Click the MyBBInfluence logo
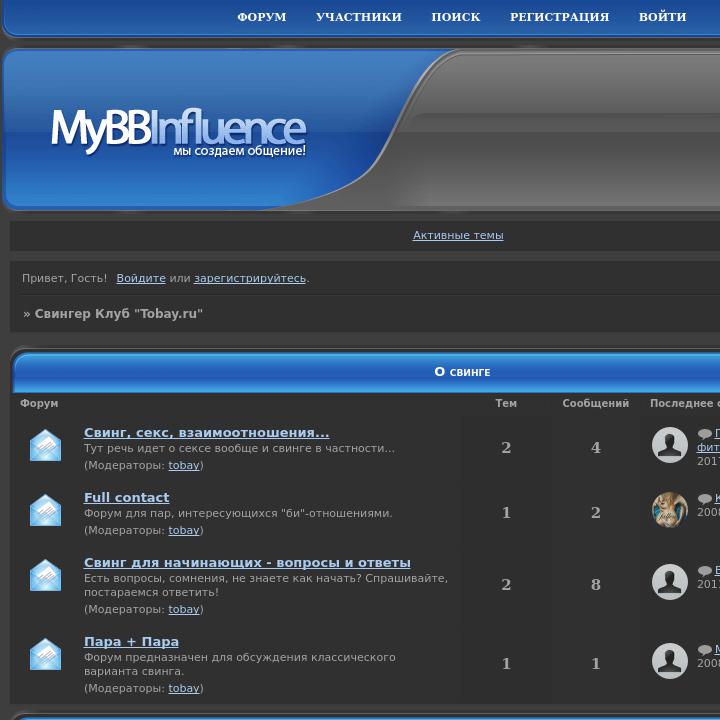This screenshot has height=720, width=720. coord(178,131)
